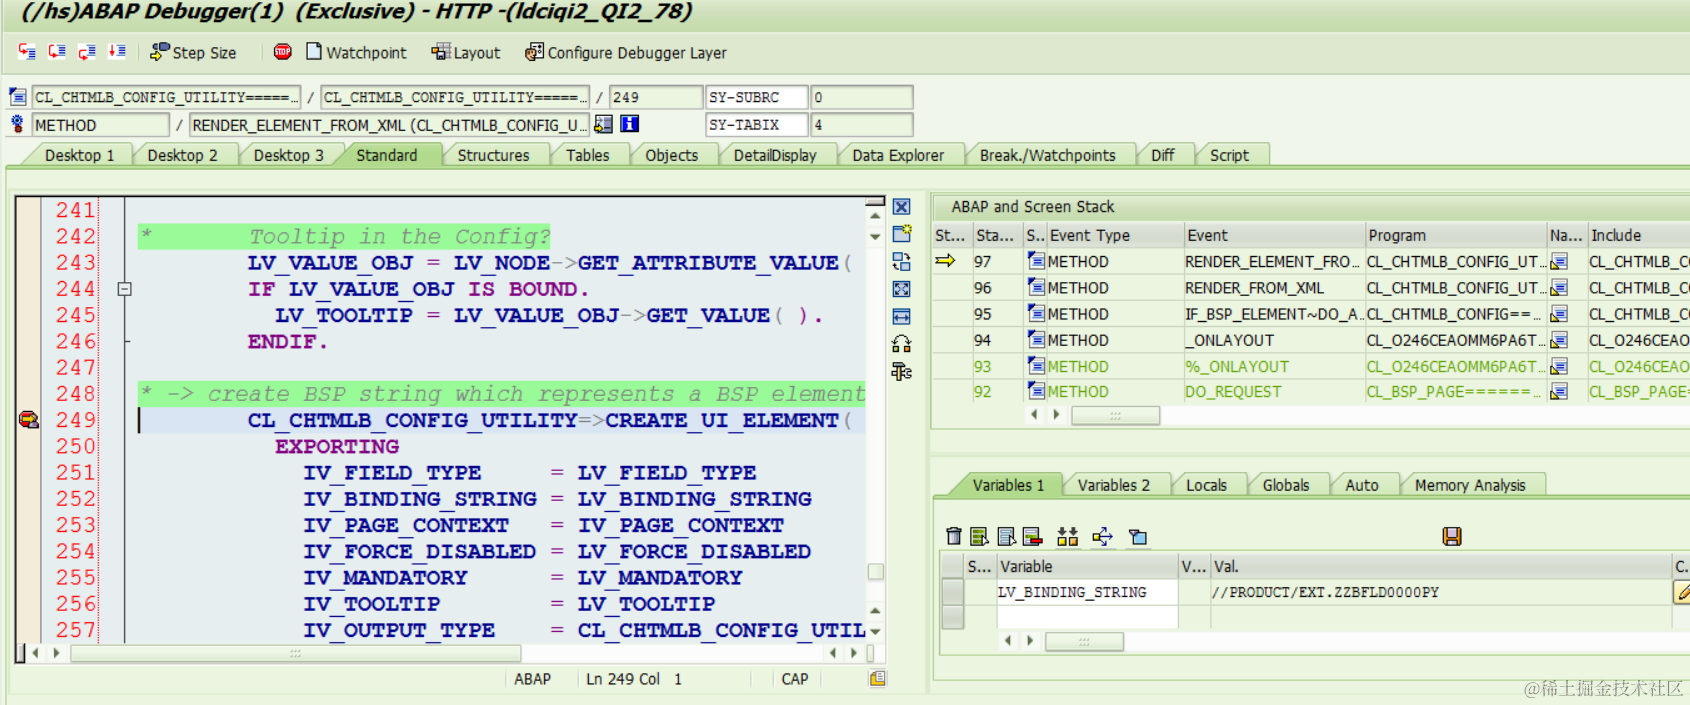
Task: Click the save diskette icon in variables toolbar
Action: click(x=1452, y=537)
